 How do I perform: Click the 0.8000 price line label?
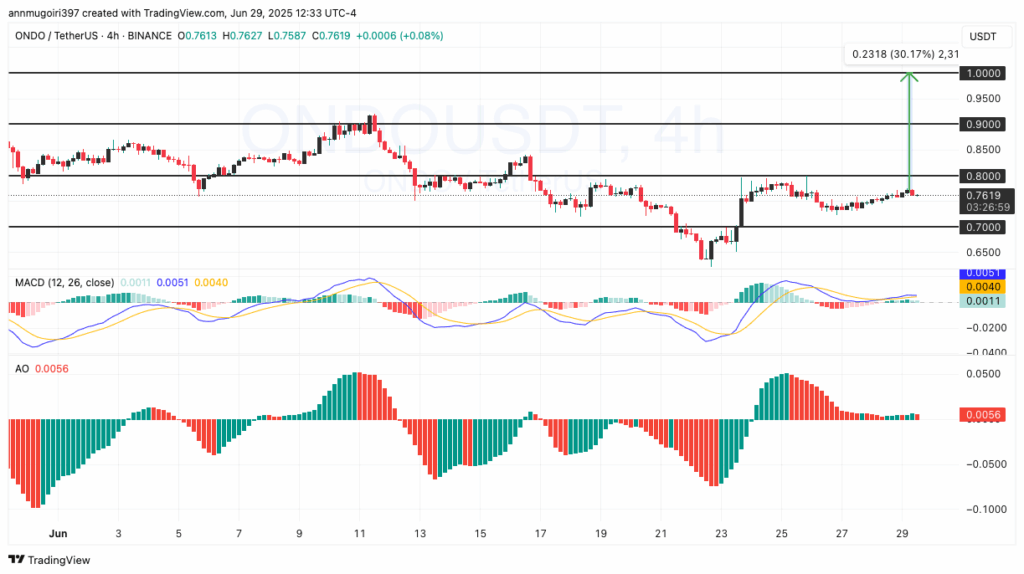(x=982, y=176)
